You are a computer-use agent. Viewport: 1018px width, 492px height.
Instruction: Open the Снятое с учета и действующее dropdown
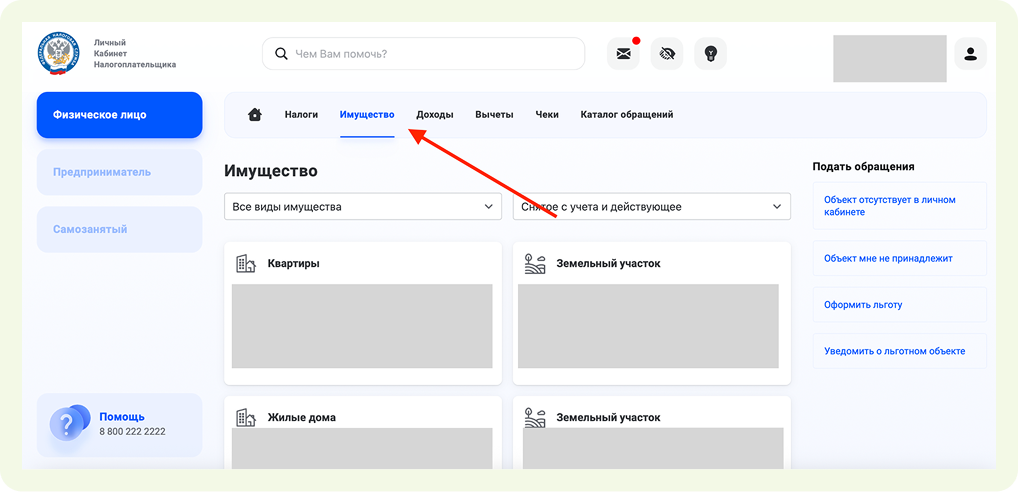pyautogui.click(x=651, y=207)
